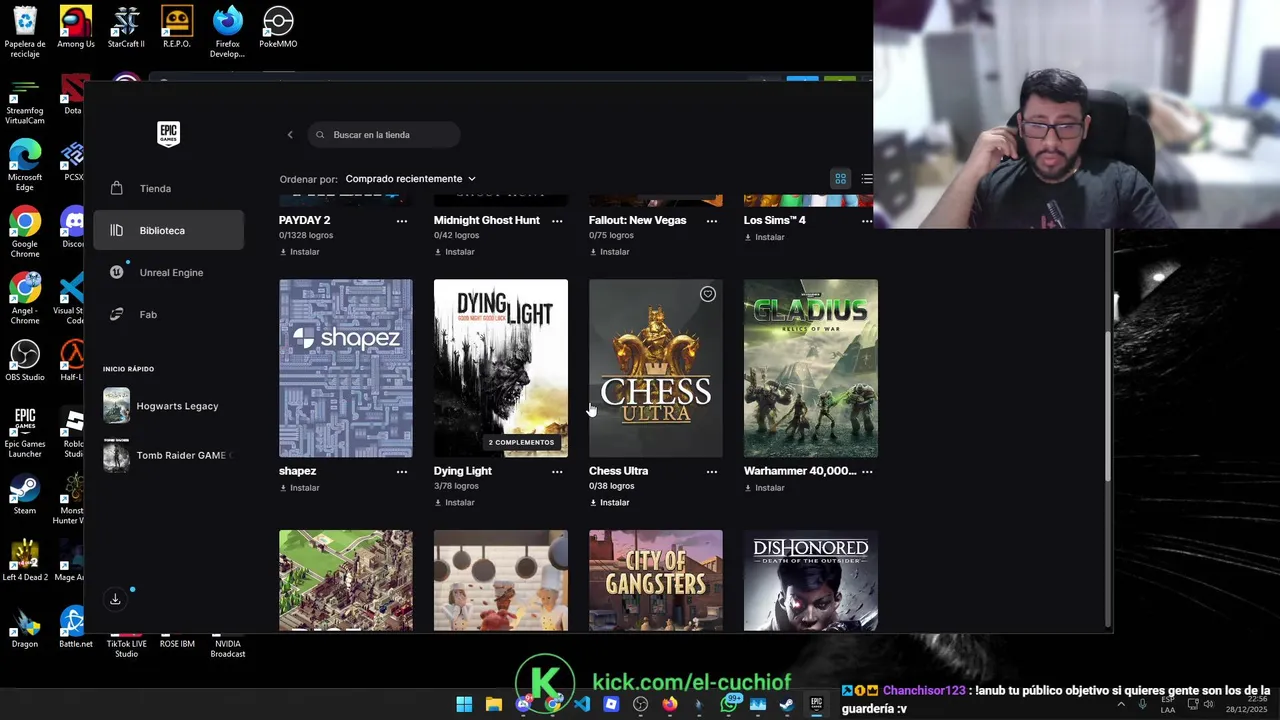Image resolution: width=1280 pixels, height=720 pixels.
Task: Open the Windows Start button in taskbar
Action: click(464, 704)
